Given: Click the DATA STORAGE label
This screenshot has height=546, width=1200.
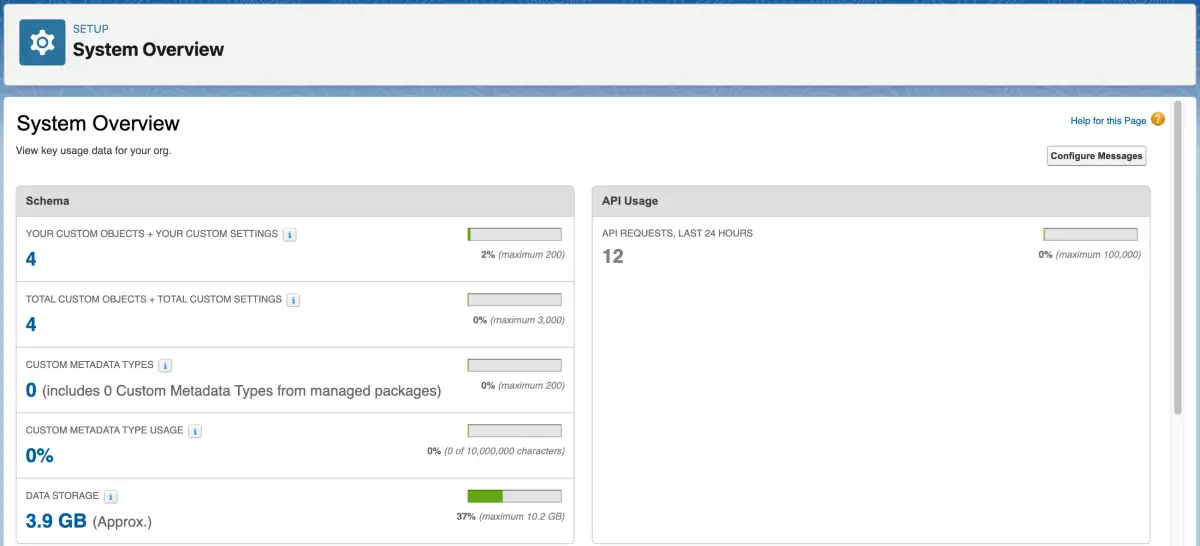Looking at the screenshot, I should pyautogui.click(x=62, y=496).
